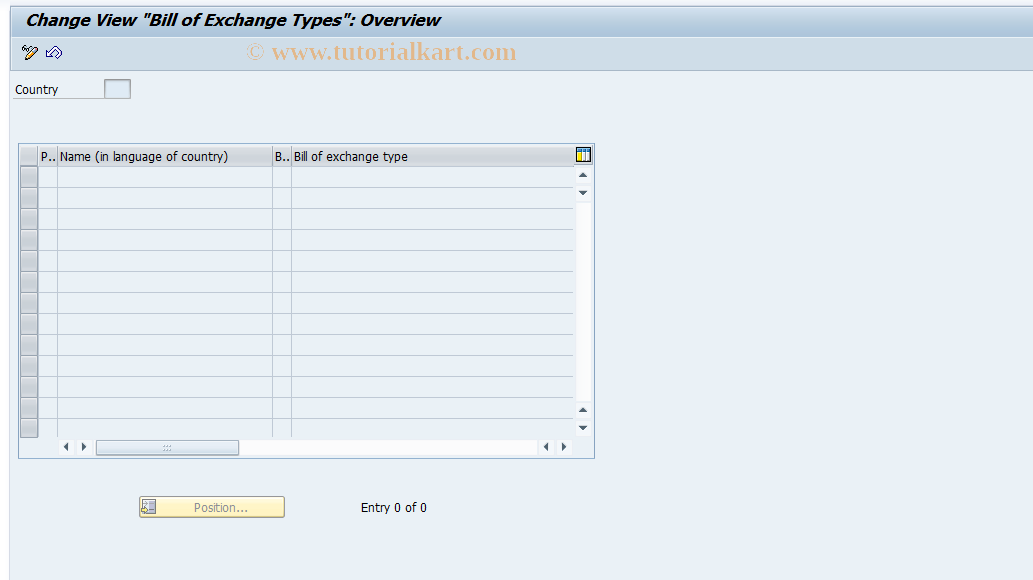The height and width of the screenshot is (580, 1033).
Task: Click the 'Entry 0 of 0' status text
Action: click(x=393, y=508)
